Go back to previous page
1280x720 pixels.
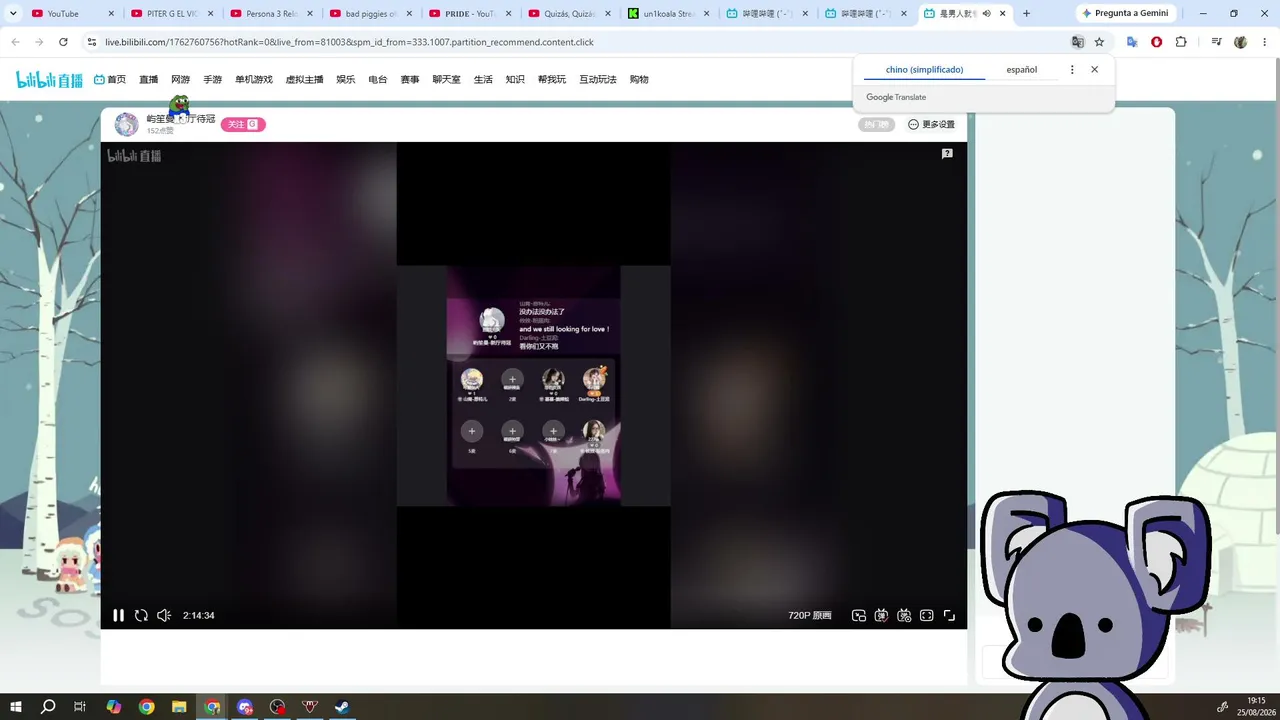(x=15, y=42)
